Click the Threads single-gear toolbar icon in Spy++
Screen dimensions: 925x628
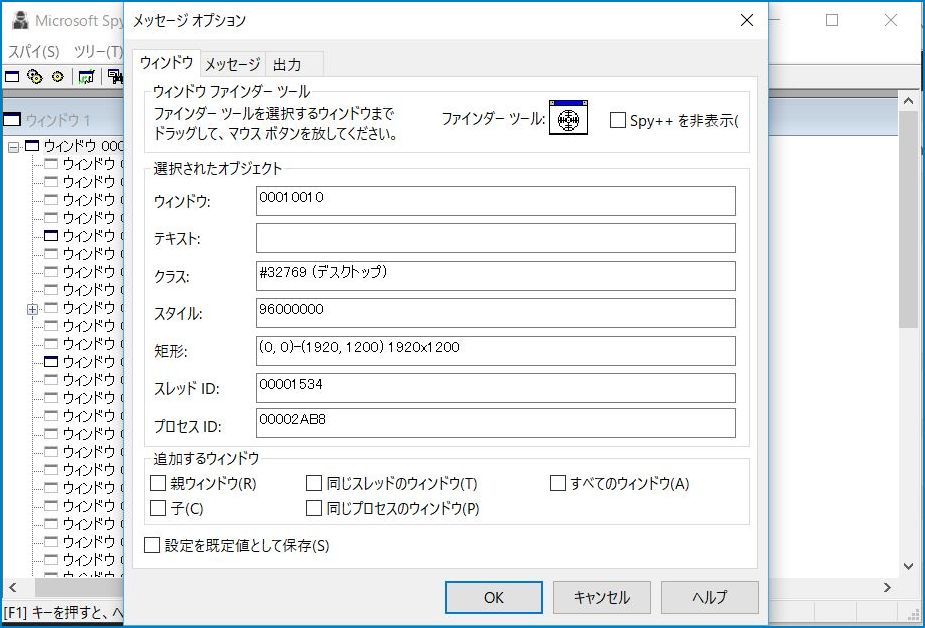57,77
